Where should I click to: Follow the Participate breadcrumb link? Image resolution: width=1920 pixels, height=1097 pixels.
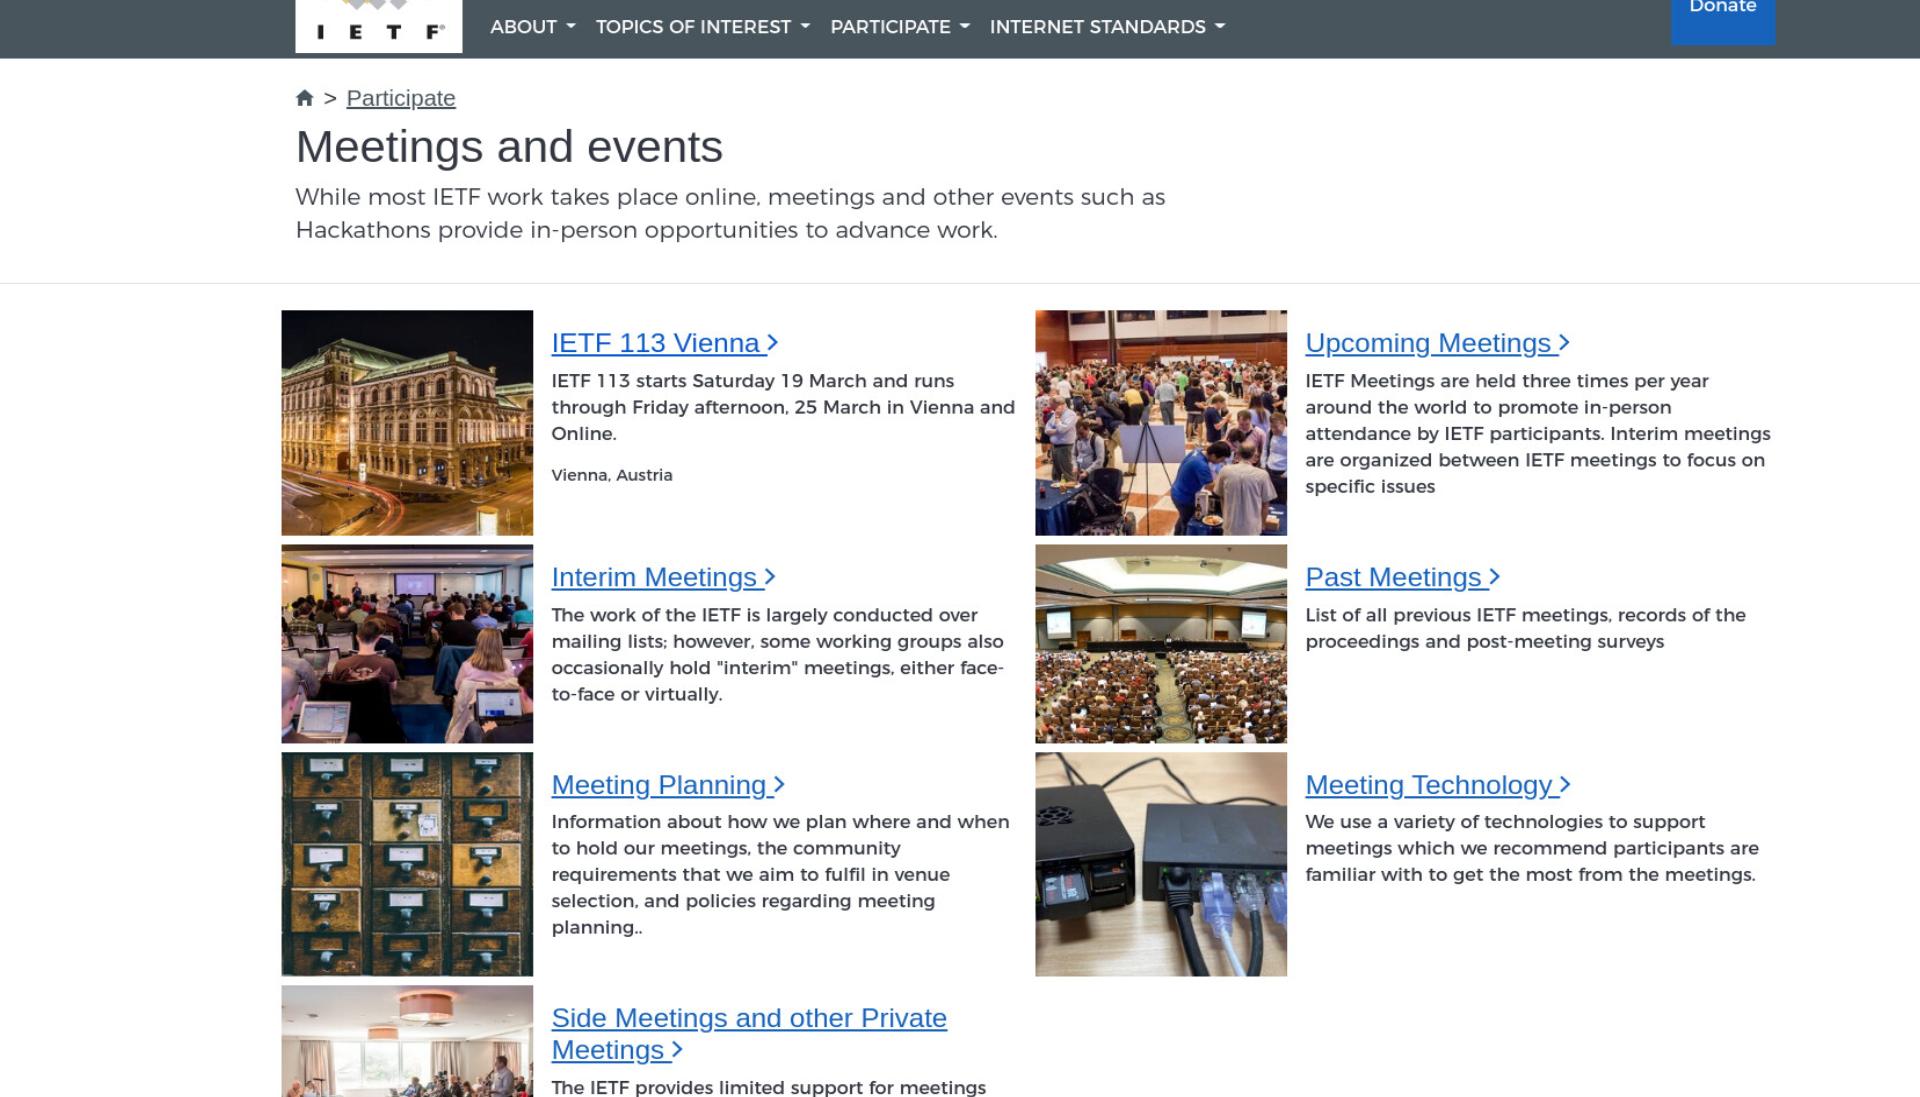click(401, 98)
